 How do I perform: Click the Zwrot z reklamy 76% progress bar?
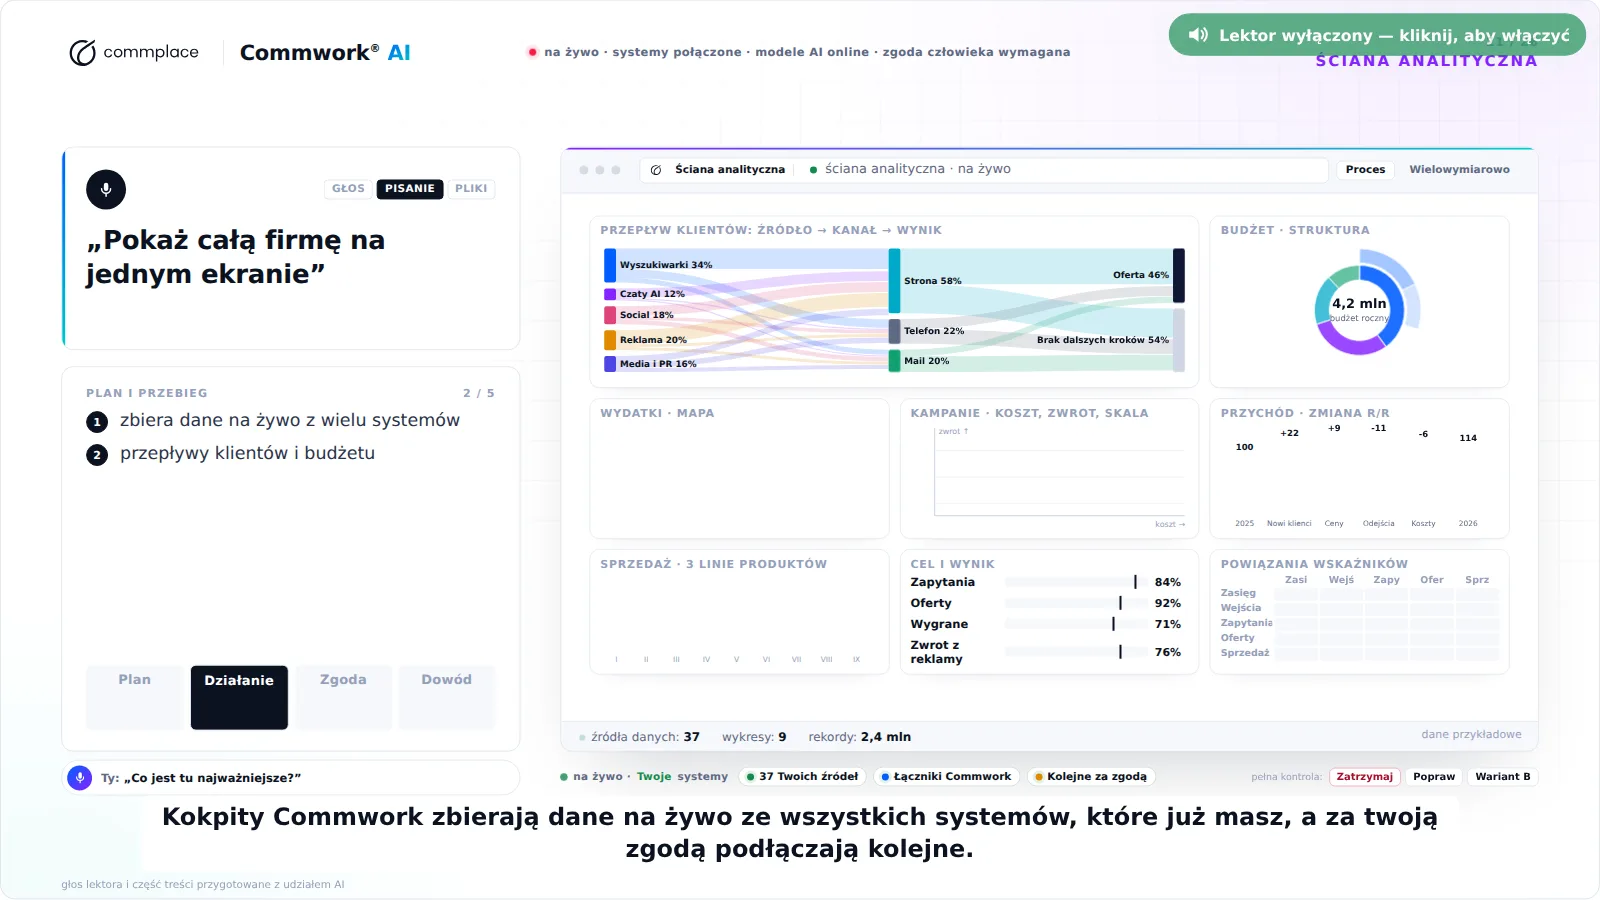1074,652
